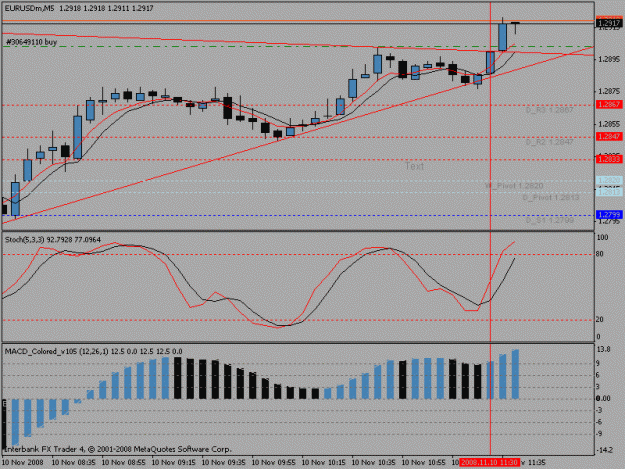The height and width of the screenshot is (469, 625).
Task: Click the MACD zero level 0.00
Action: (603, 398)
